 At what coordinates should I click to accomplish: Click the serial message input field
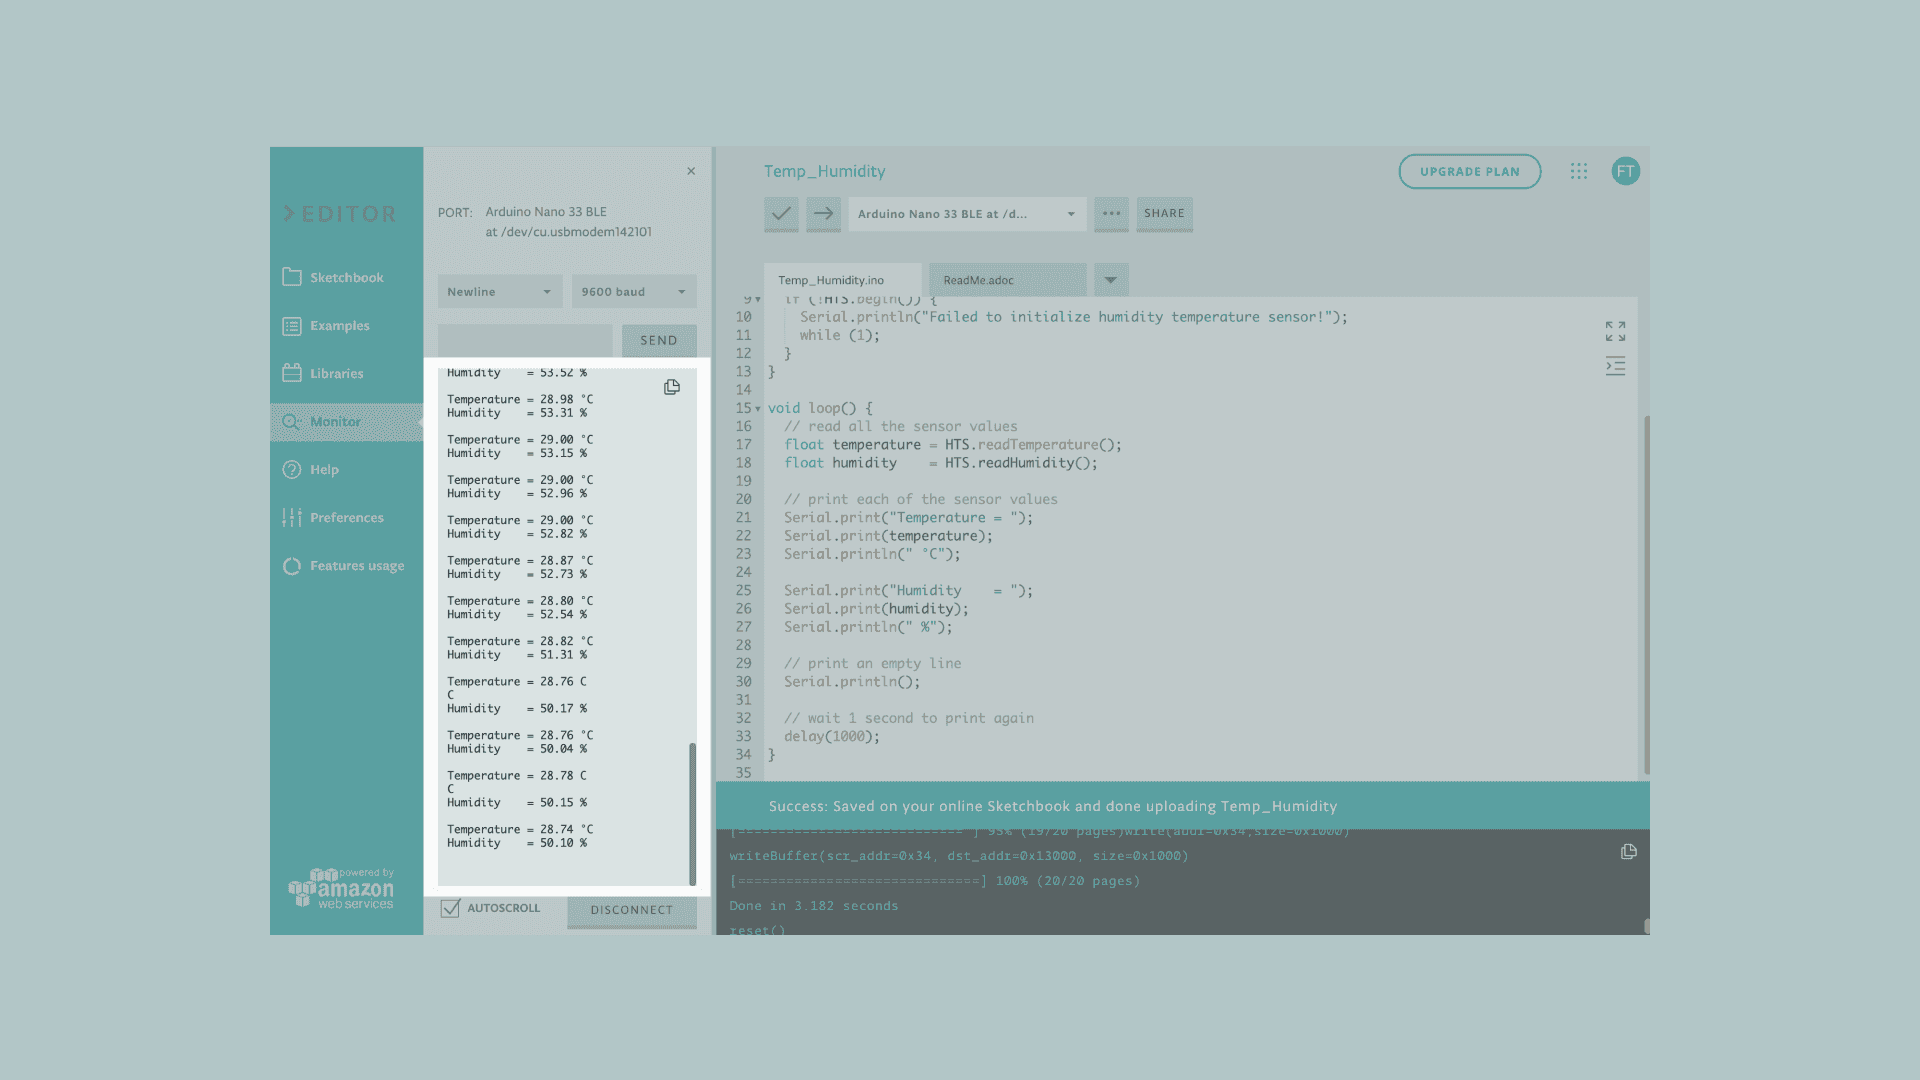(525, 340)
